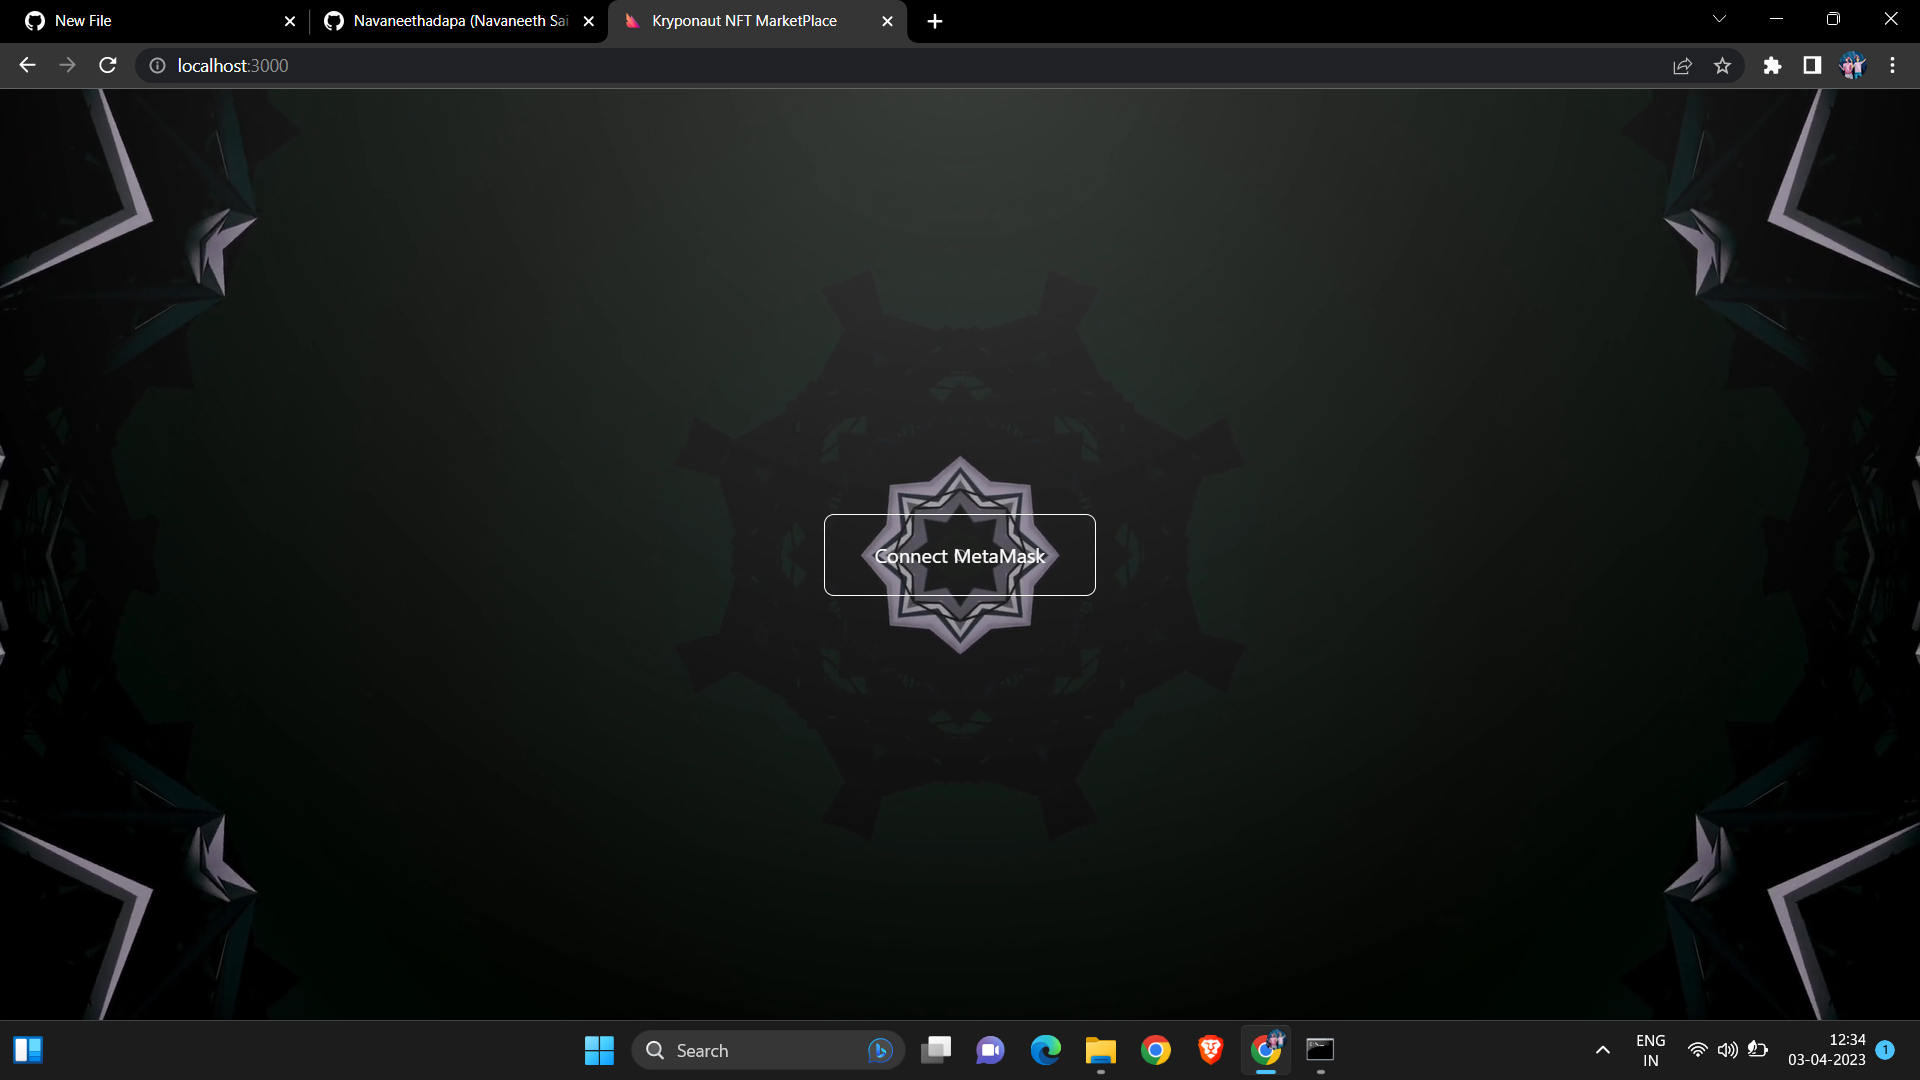The height and width of the screenshot is (1080, 1920).
Task: Open the terminal from the taskbar
Action: (x=1319, y=1050)
